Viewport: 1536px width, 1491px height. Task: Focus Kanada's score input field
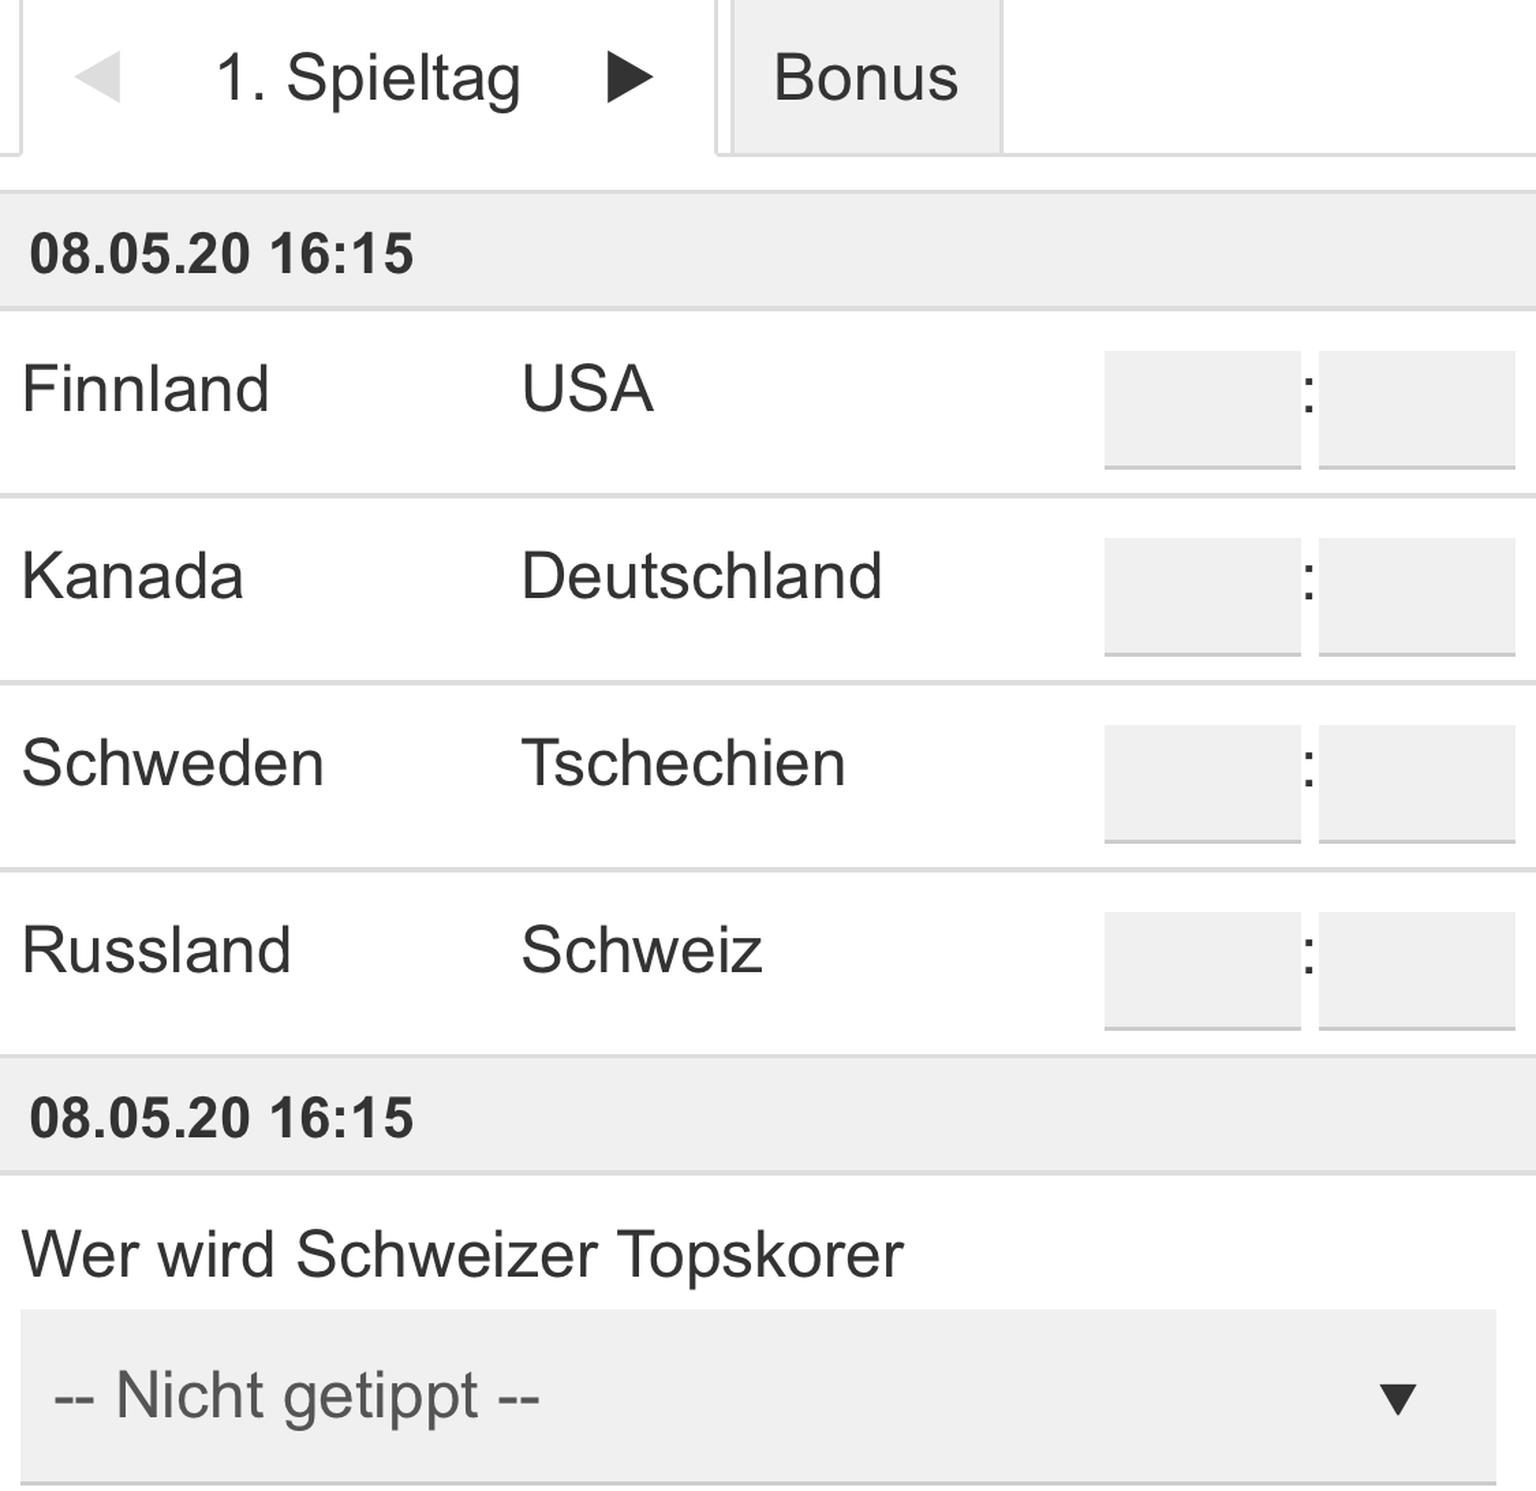pyautogui.click(x=1202, y=596)
